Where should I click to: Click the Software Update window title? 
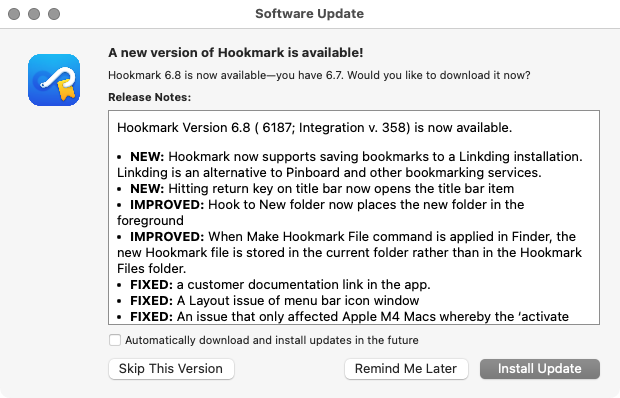click(x=310, y=13)
